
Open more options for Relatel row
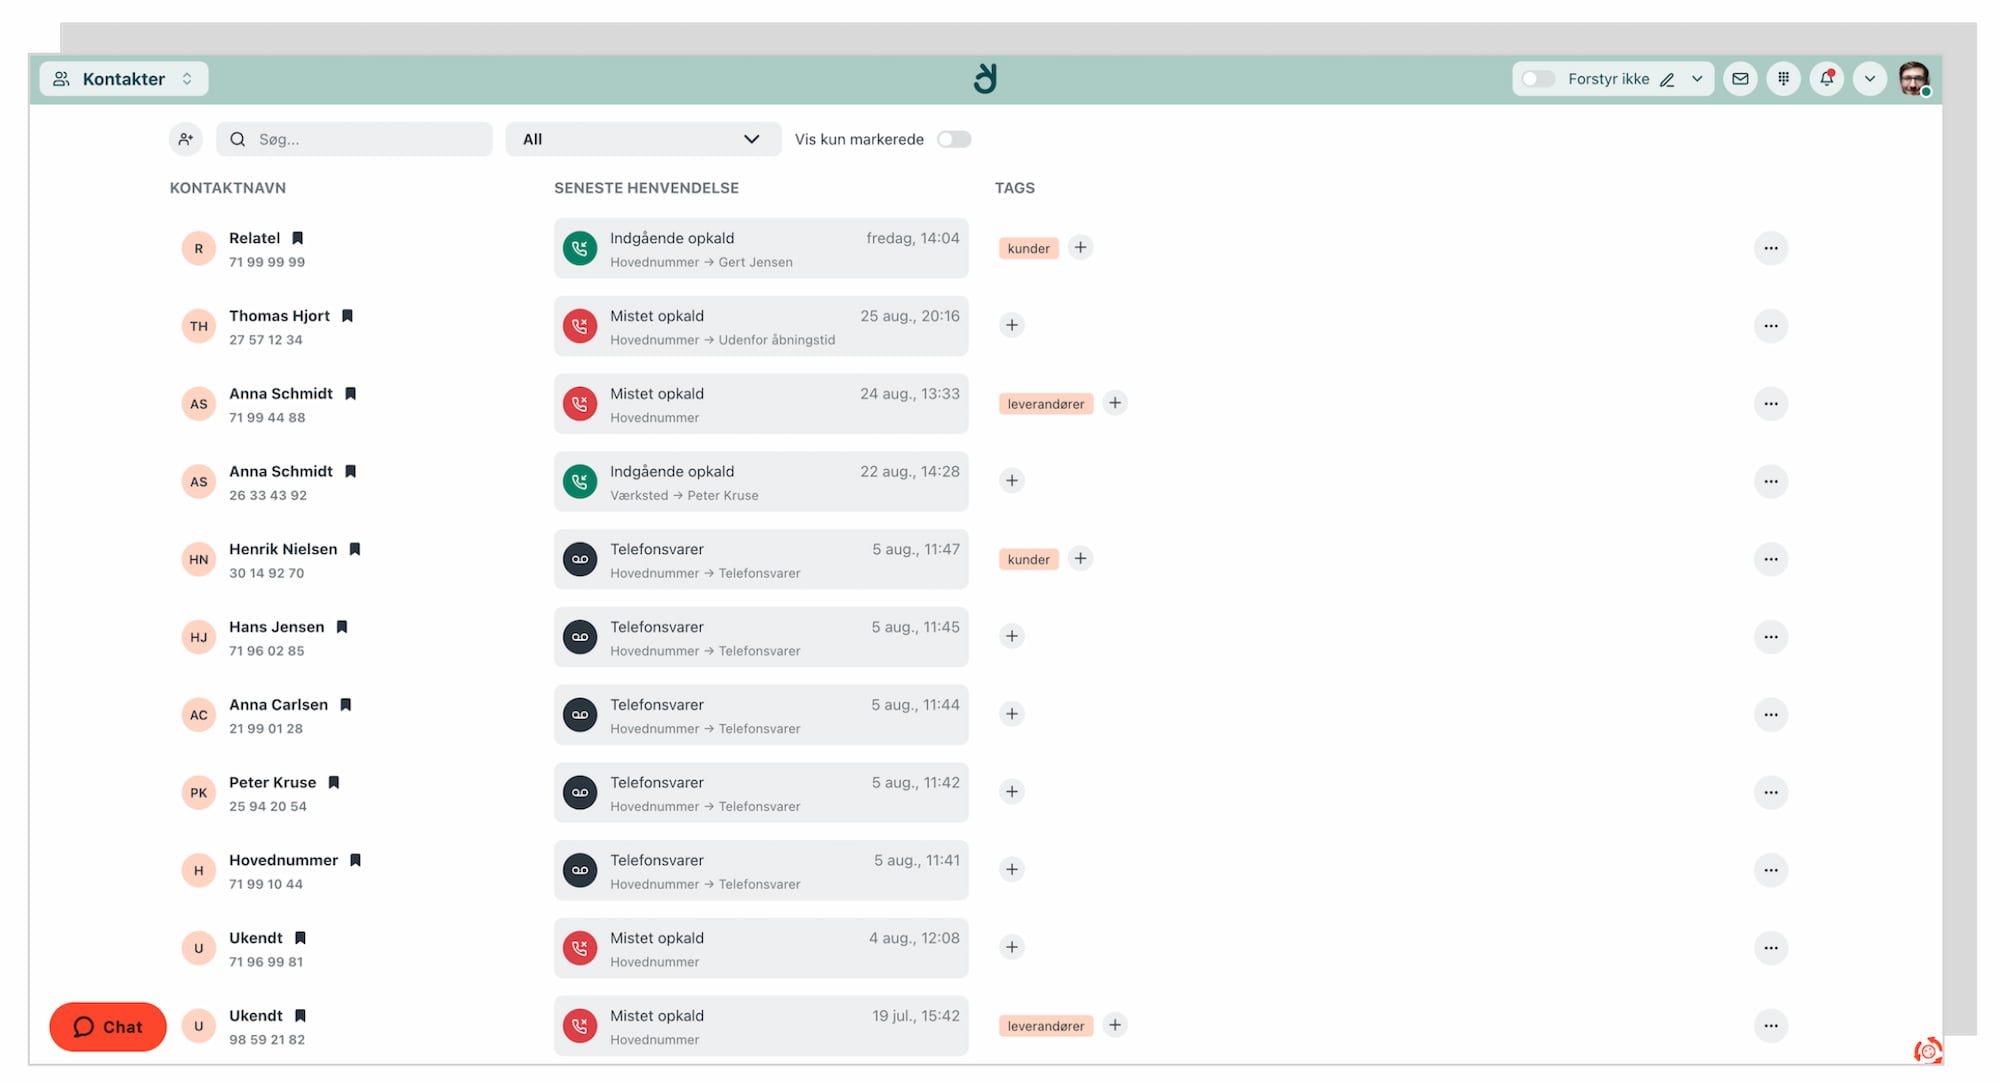[x=1771, y=248]
